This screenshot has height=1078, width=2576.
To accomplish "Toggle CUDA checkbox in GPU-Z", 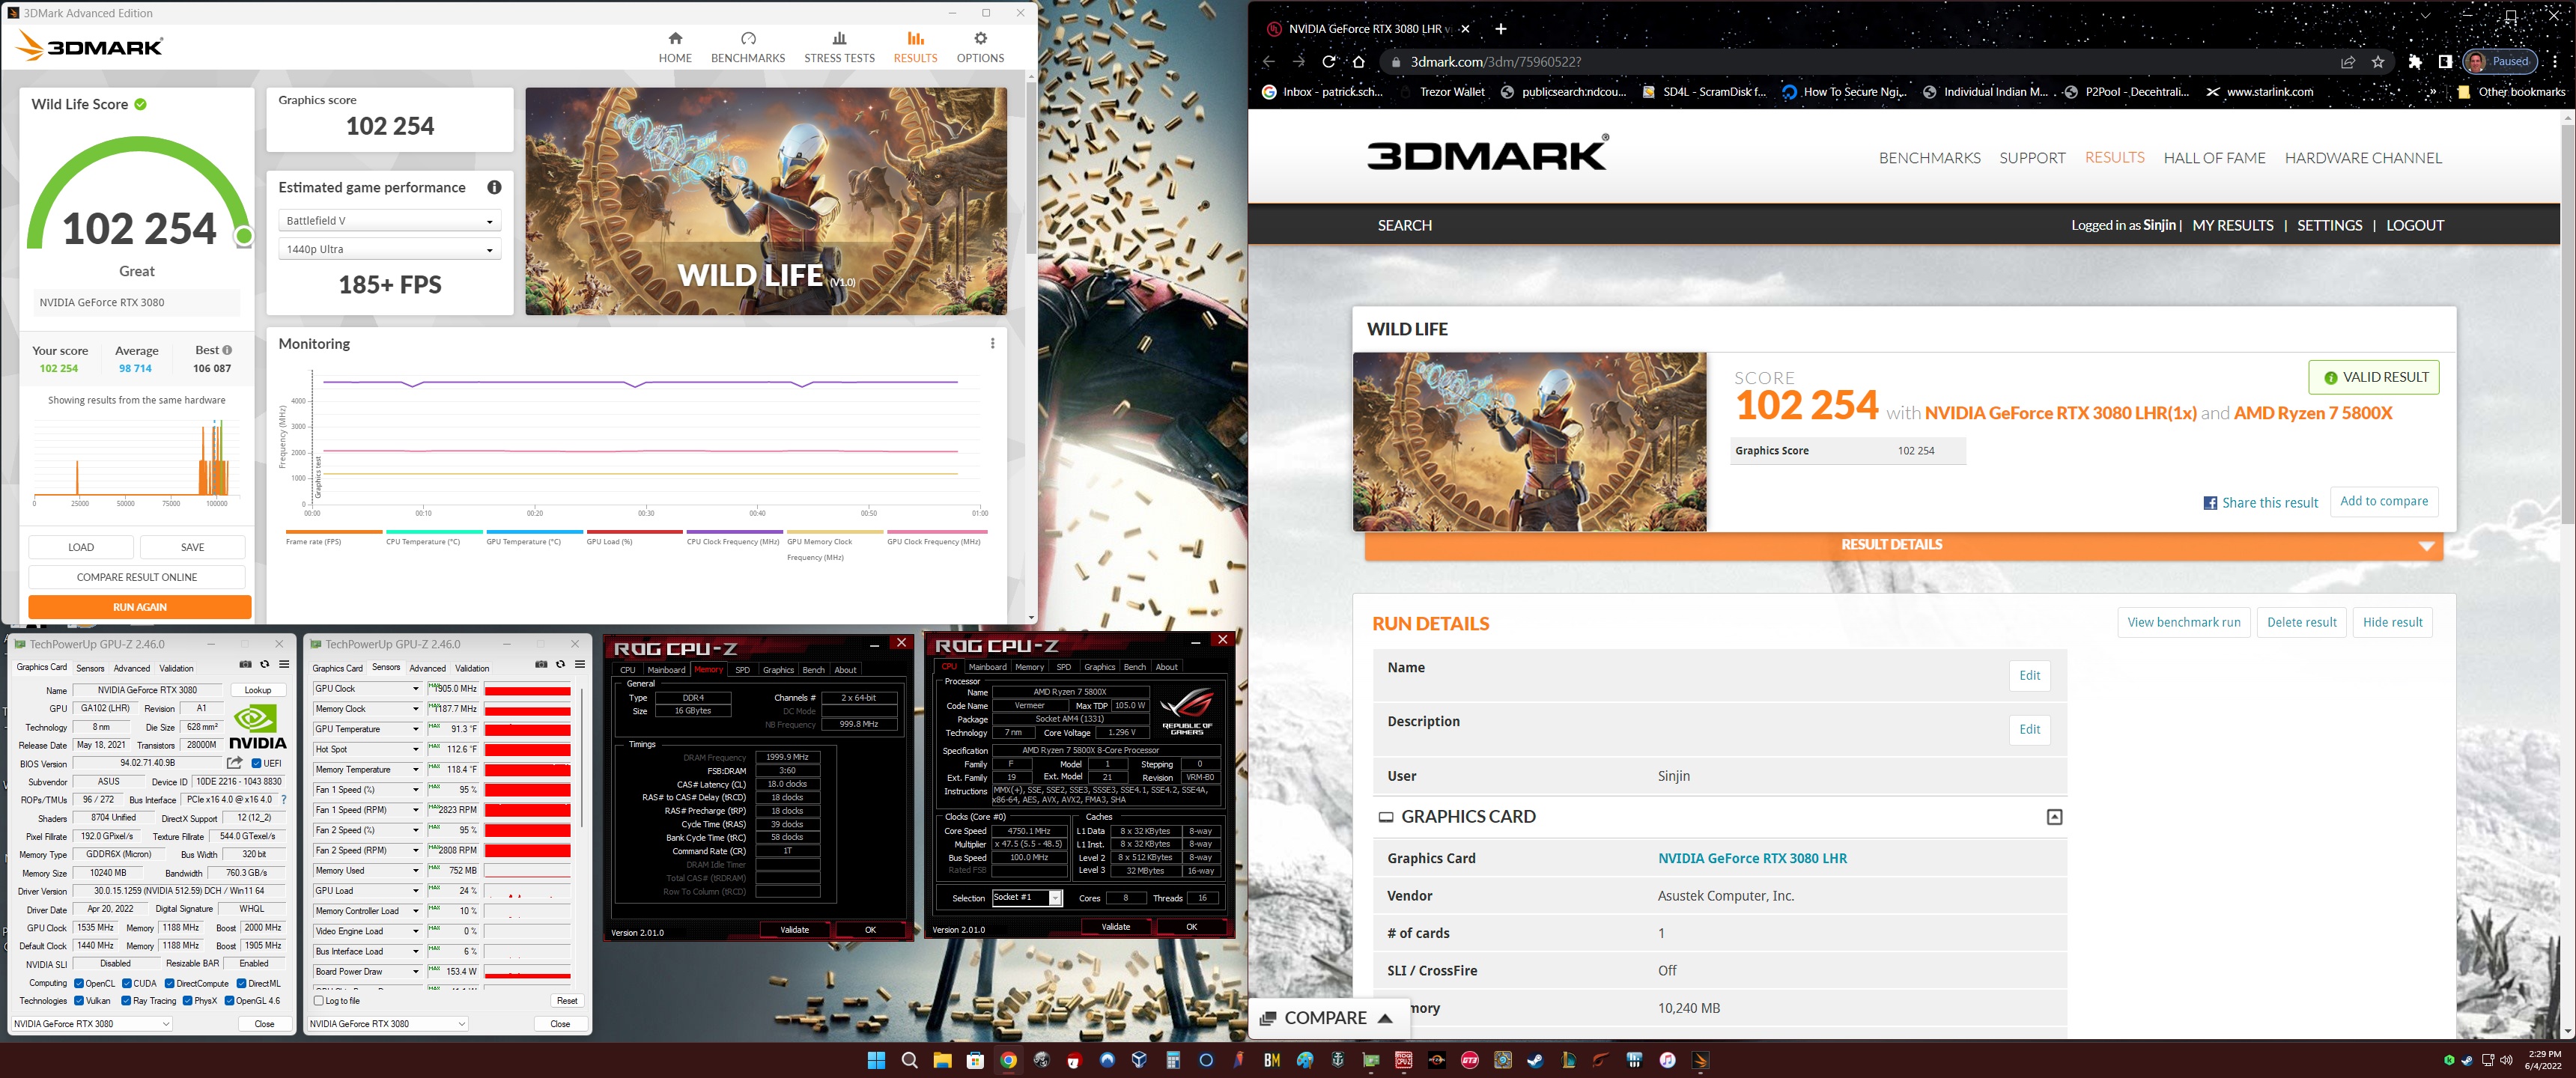I will 127,983.
